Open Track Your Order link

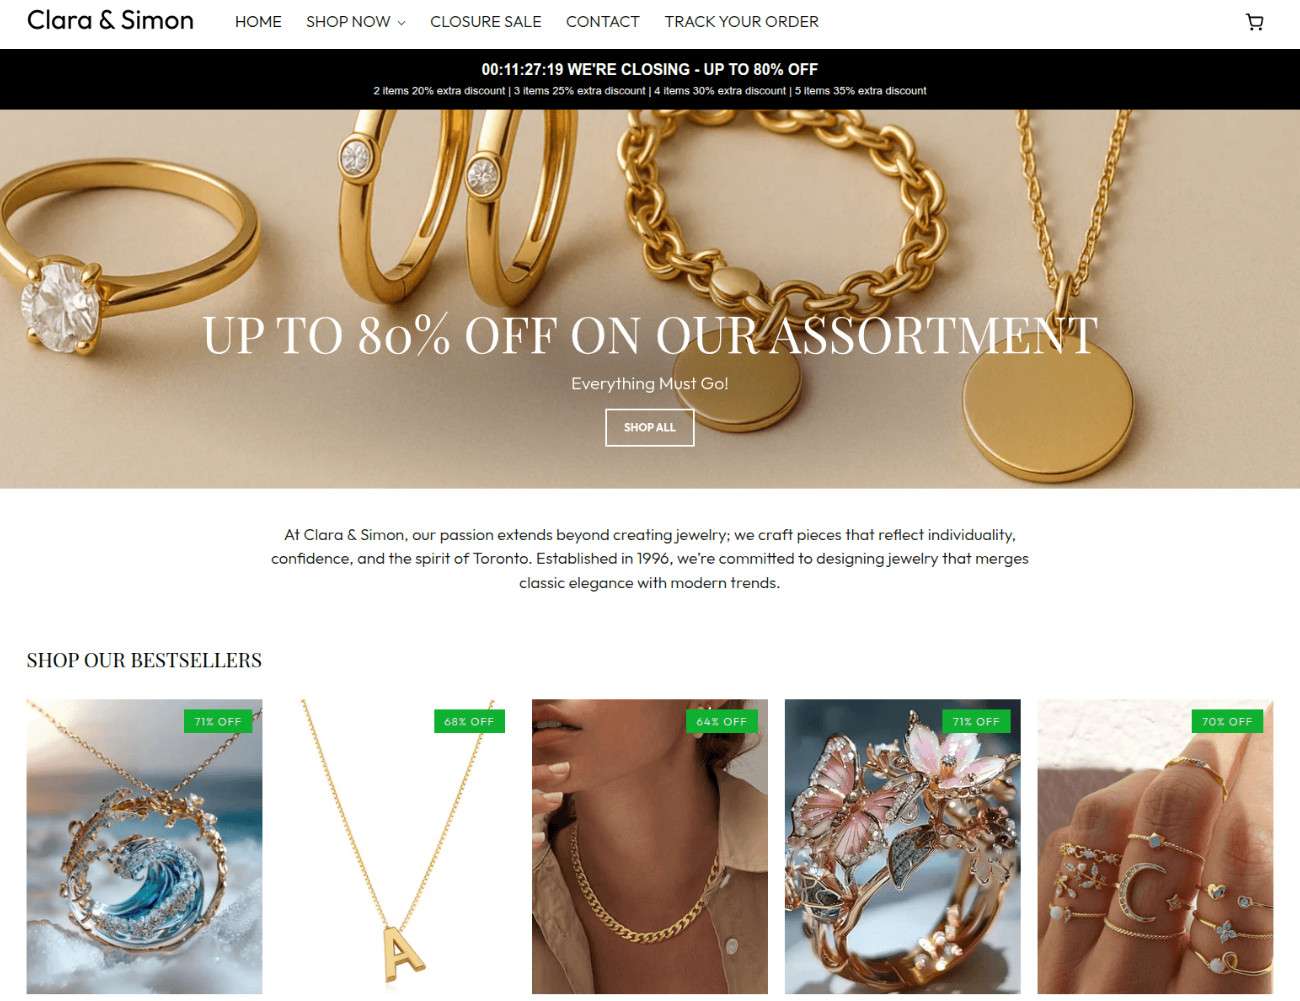[741, 21]
